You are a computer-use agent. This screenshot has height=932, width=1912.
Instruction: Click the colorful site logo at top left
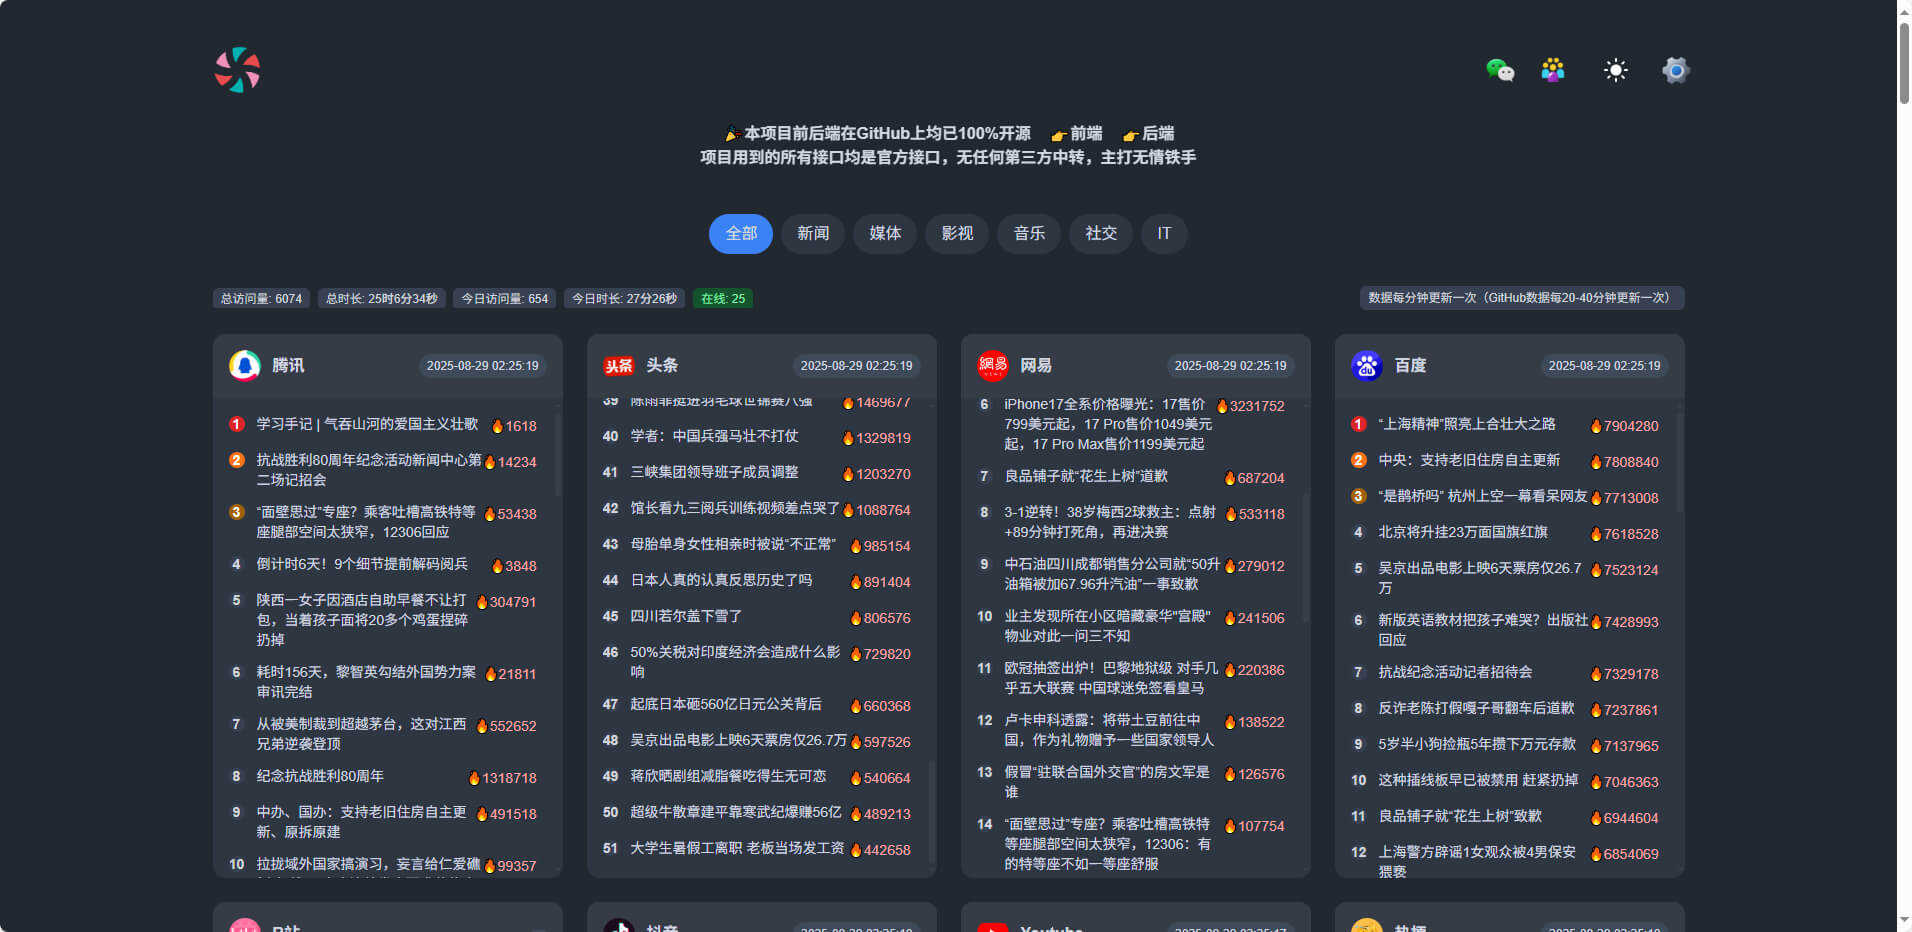[x=236, y=70]
